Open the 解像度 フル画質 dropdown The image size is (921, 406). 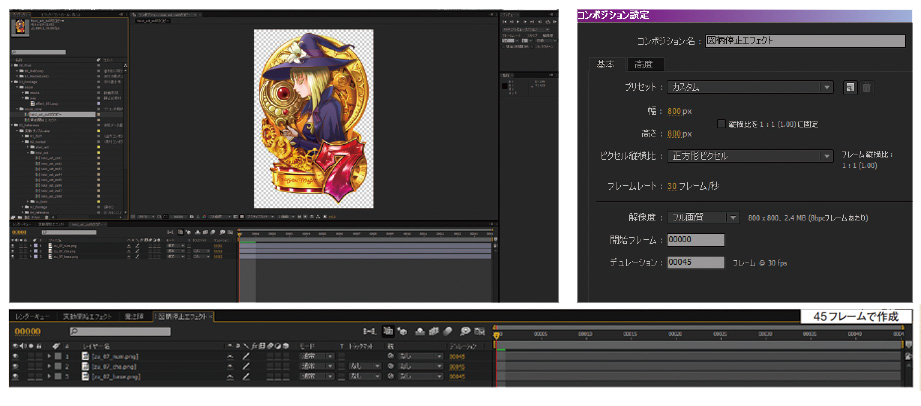point(703,217)
